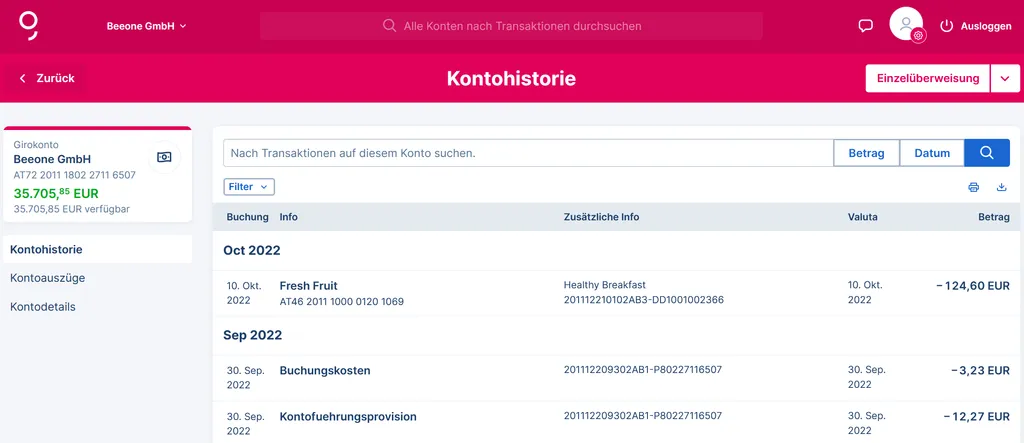The height and width of the screenshot is (443, 1024).
Task: Click the Zusätzliche Info column header
Action: click(x=601, y=217)
